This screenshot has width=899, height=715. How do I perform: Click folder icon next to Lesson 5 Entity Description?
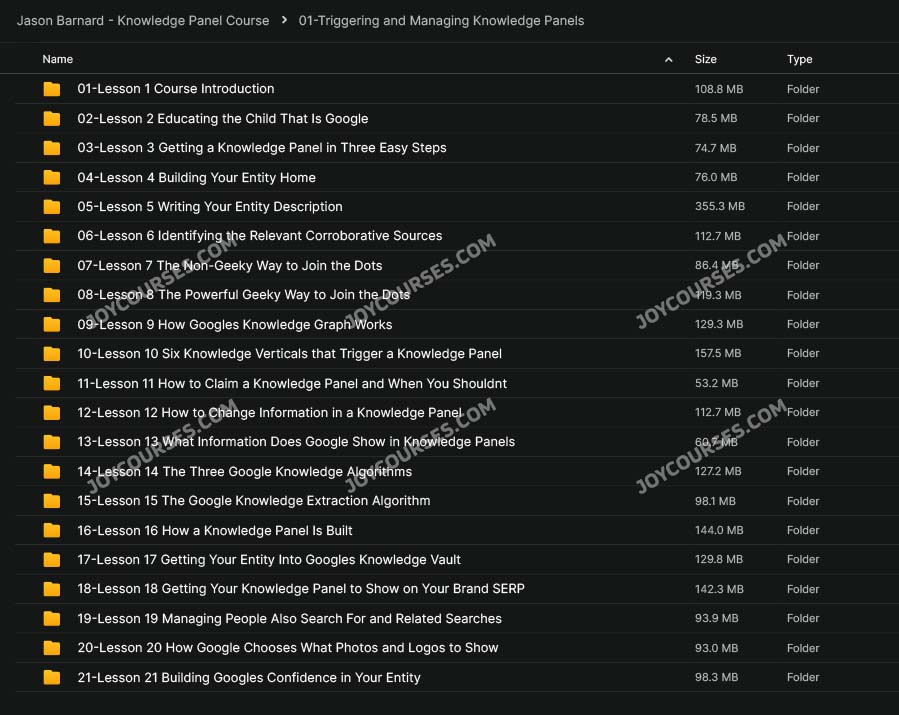pos(52,206)
